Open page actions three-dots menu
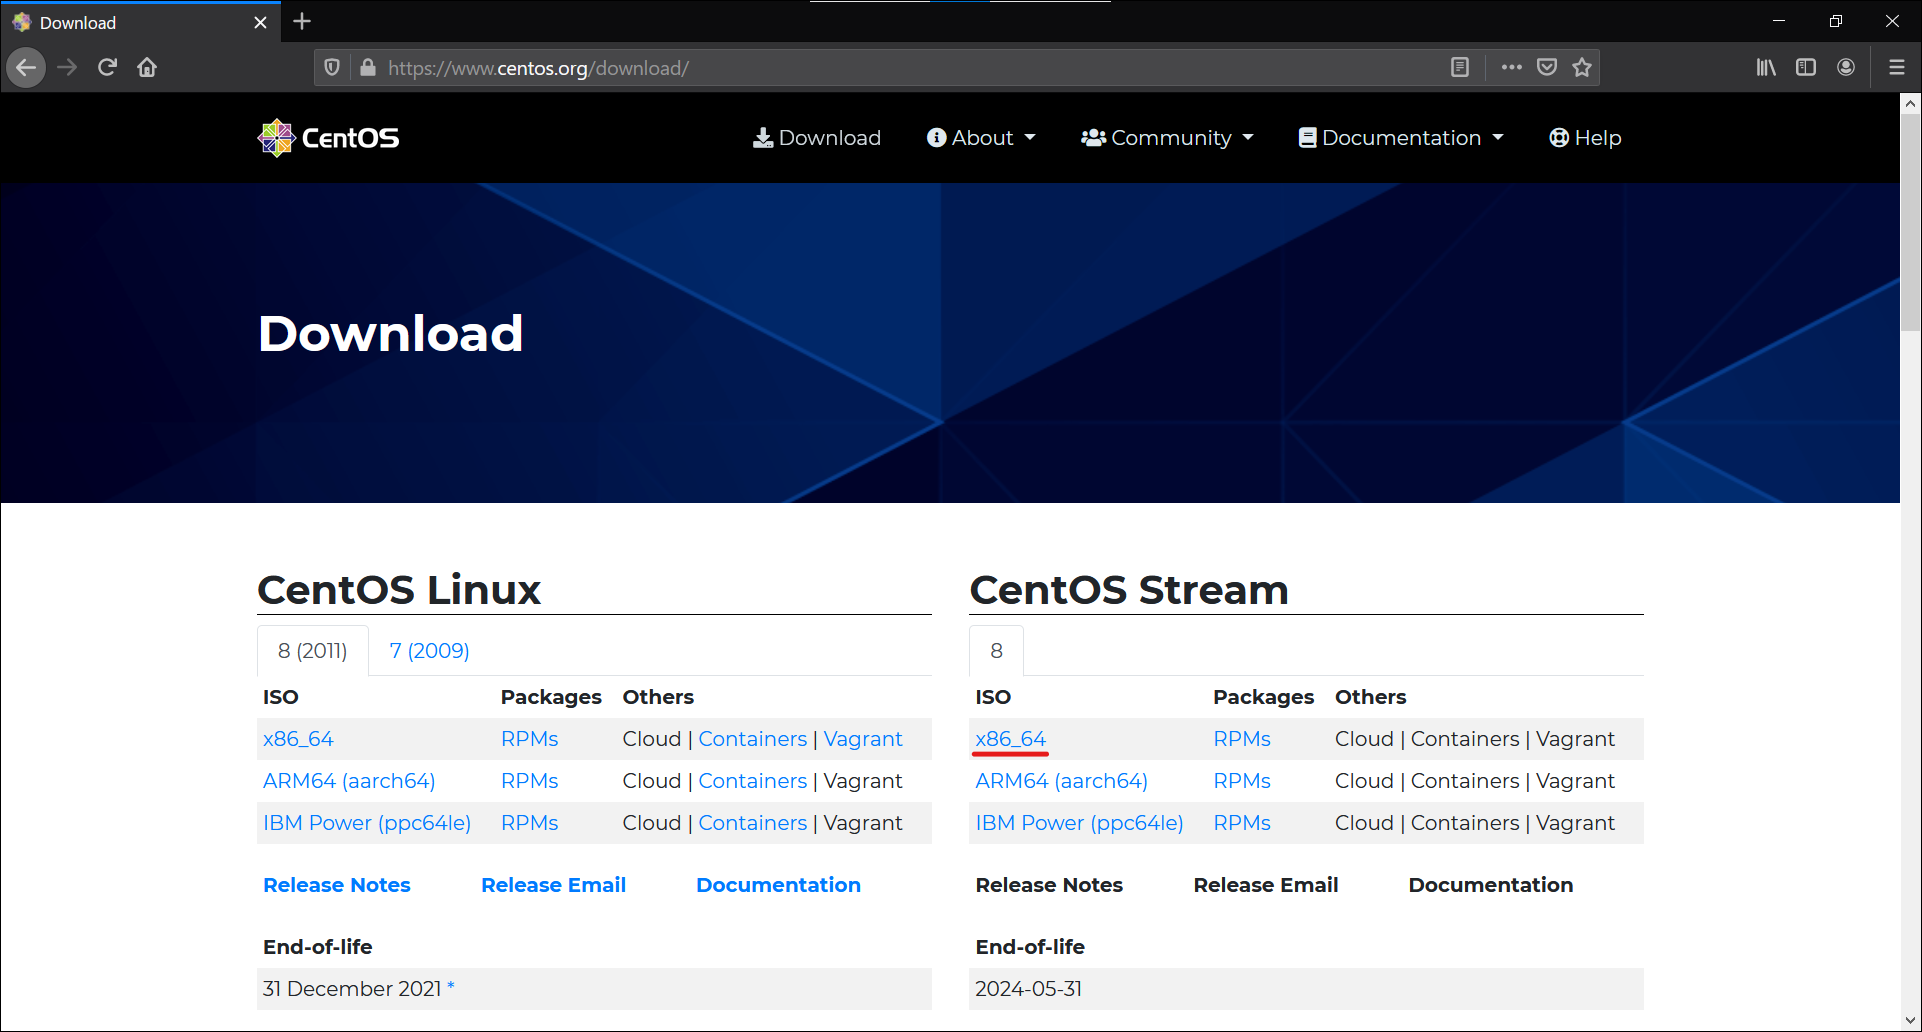The height and width of the screenshot is (1032, 1922). coord(1511,68)
